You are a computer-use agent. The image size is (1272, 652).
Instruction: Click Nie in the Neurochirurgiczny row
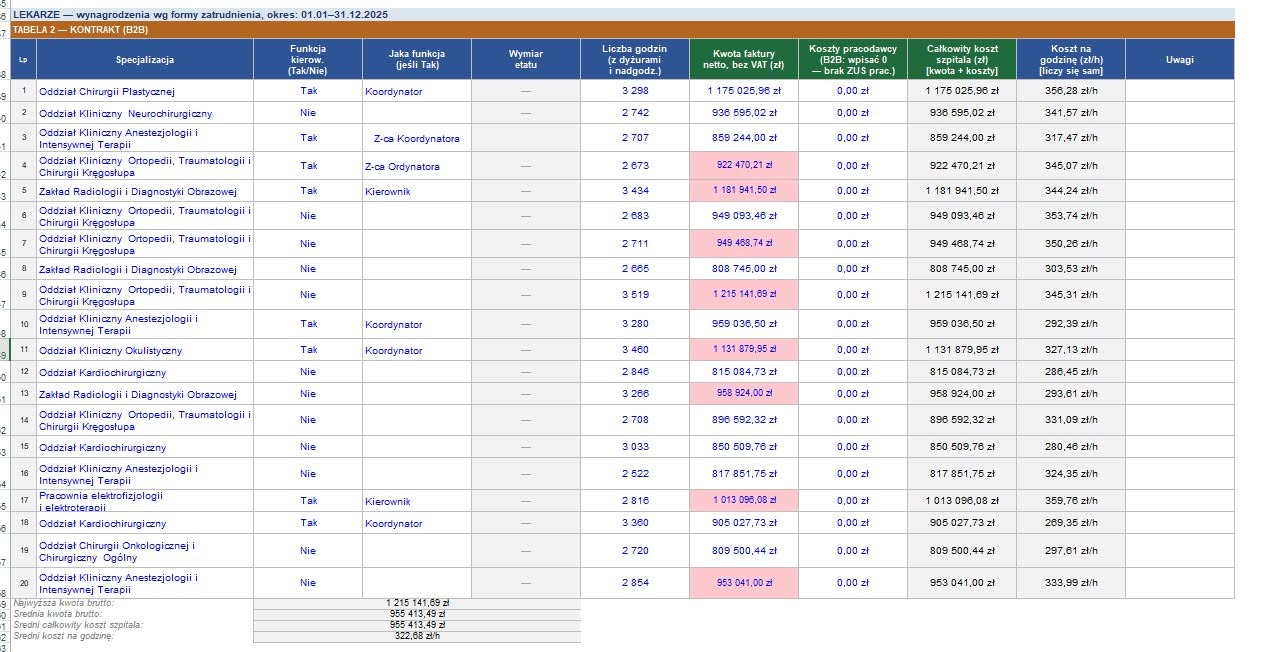tap(308, 113)
